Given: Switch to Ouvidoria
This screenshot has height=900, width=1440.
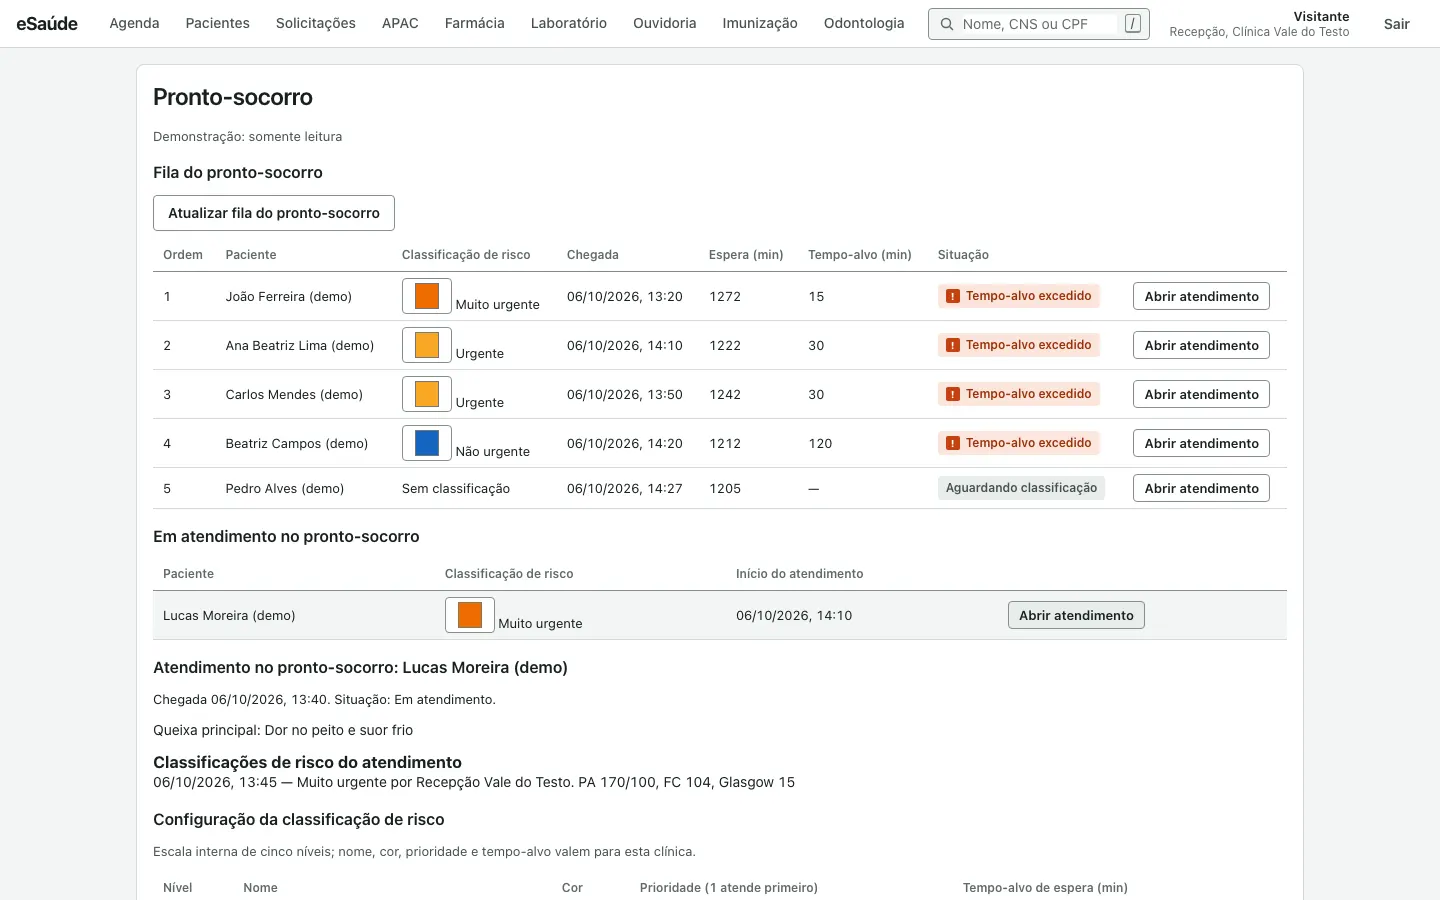Looking at the screenshot, I should point(665,24).
